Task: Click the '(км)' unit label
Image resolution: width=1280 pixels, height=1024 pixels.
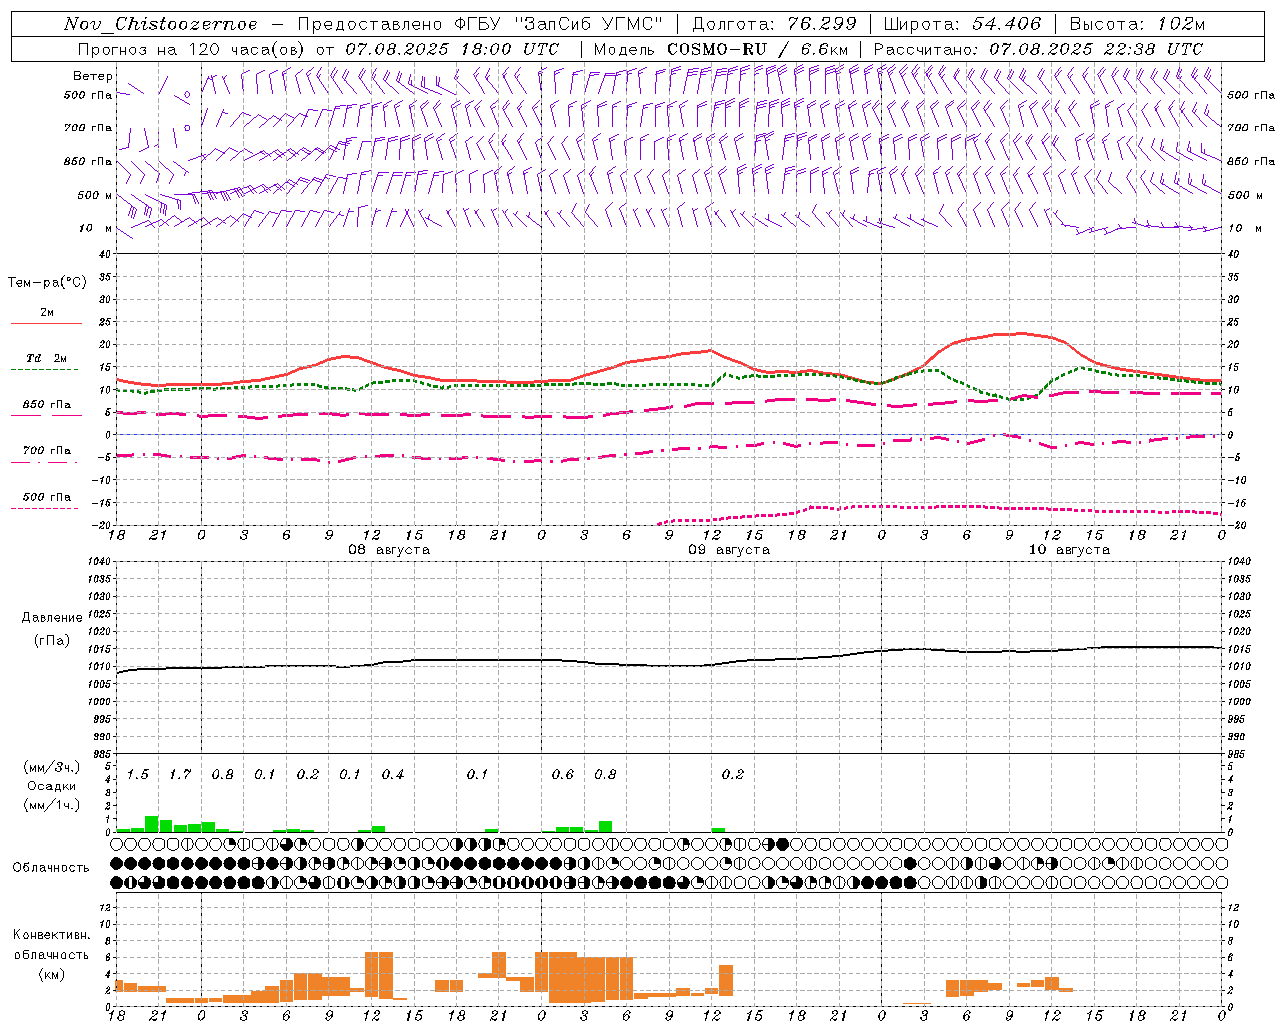Action: [x=51, y=975]
